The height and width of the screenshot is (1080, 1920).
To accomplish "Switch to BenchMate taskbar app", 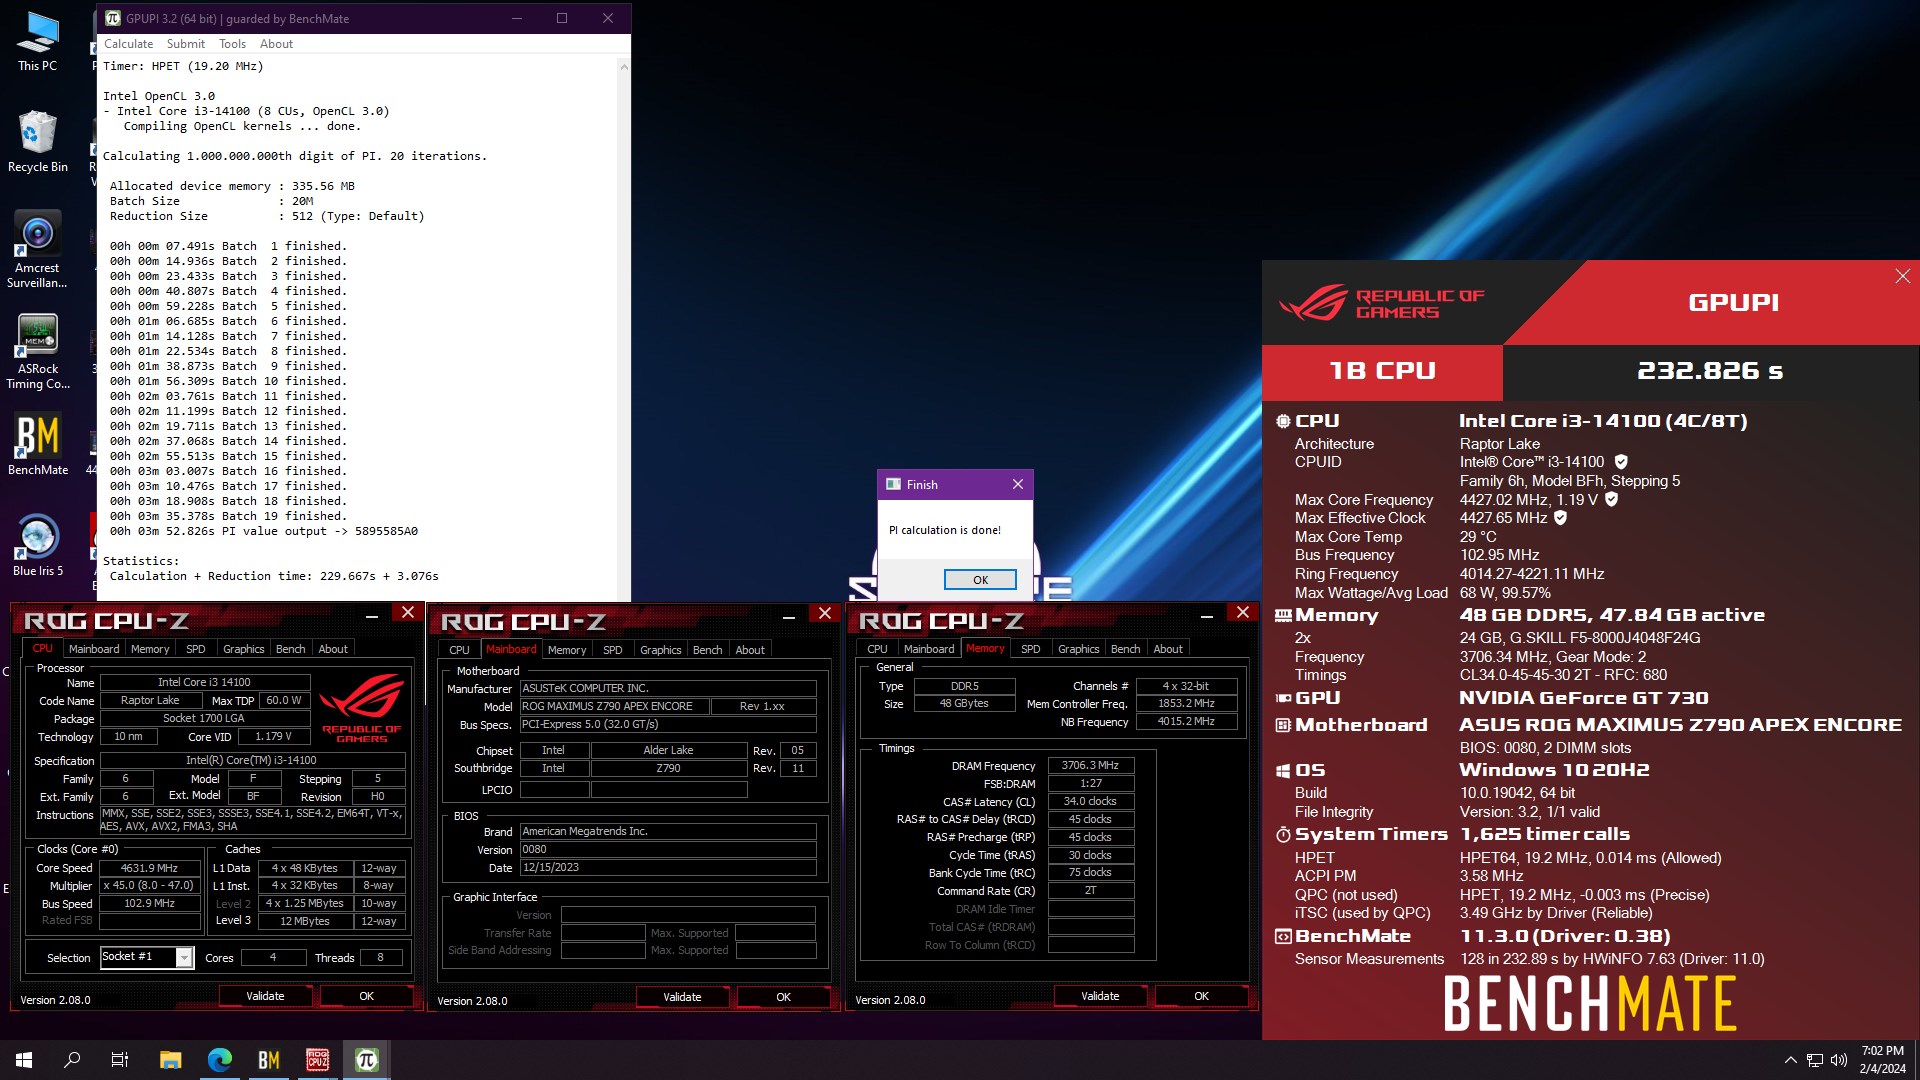I will tap(268, 1060).
